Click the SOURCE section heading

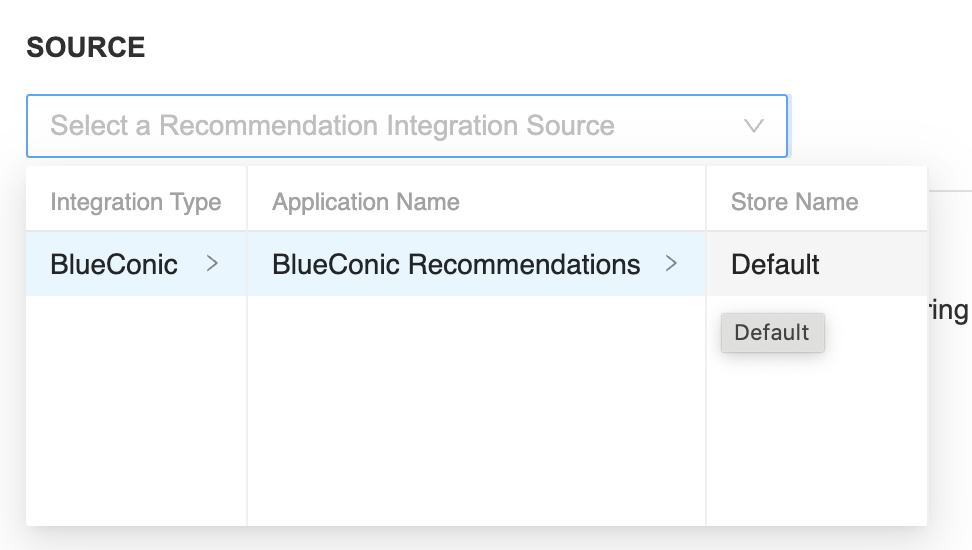tap(86, 47)
